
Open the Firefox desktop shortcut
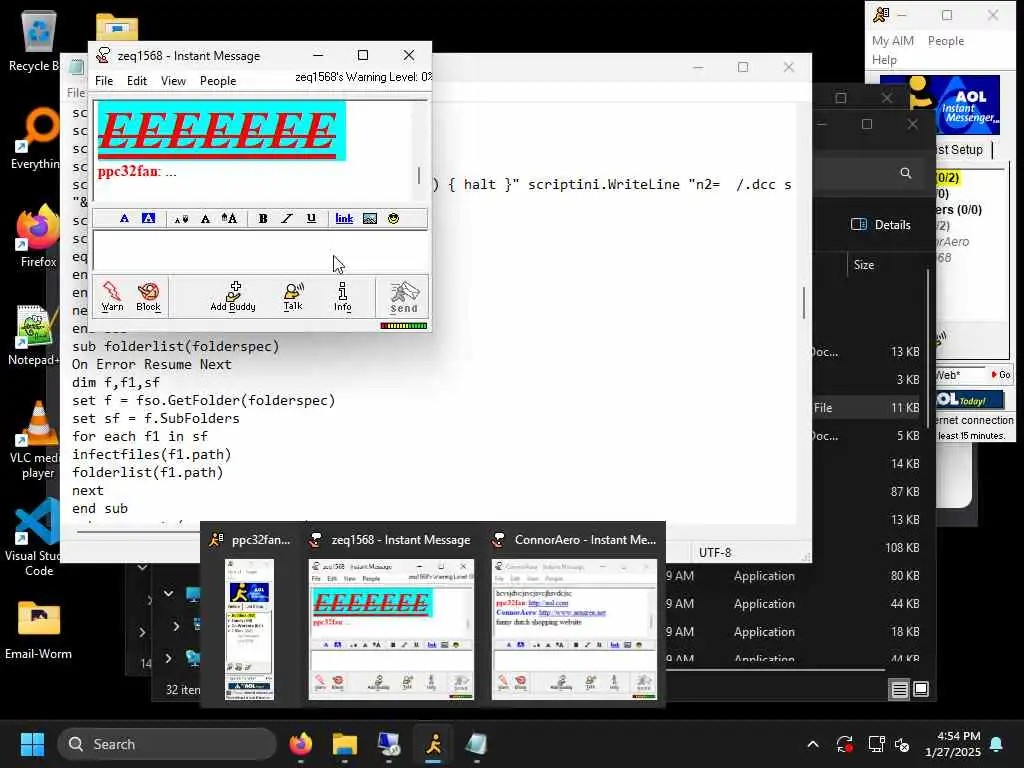click(38, 235)
